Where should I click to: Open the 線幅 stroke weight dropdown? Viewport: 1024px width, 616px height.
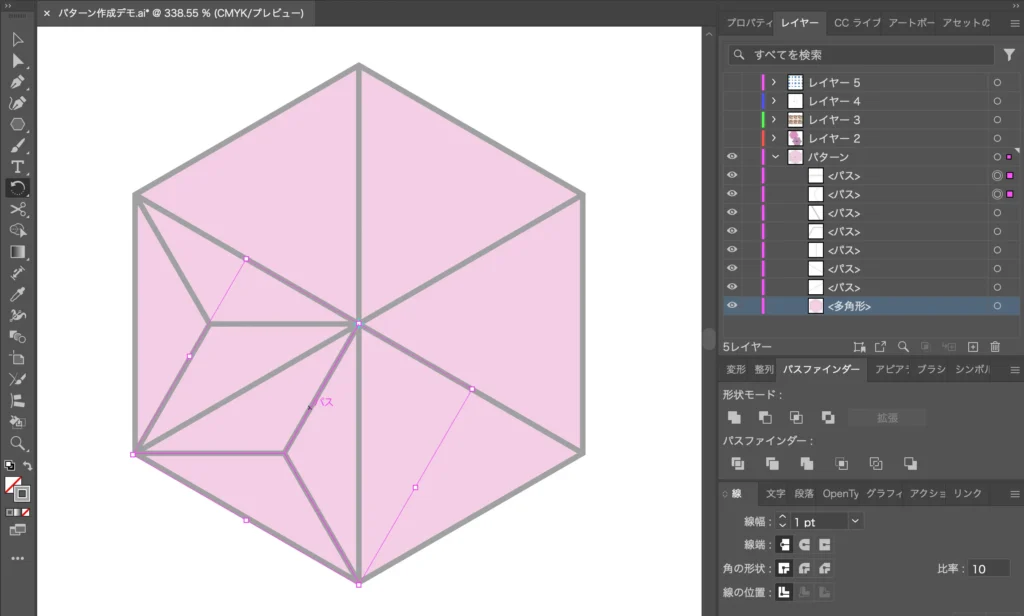pos(855,521)
